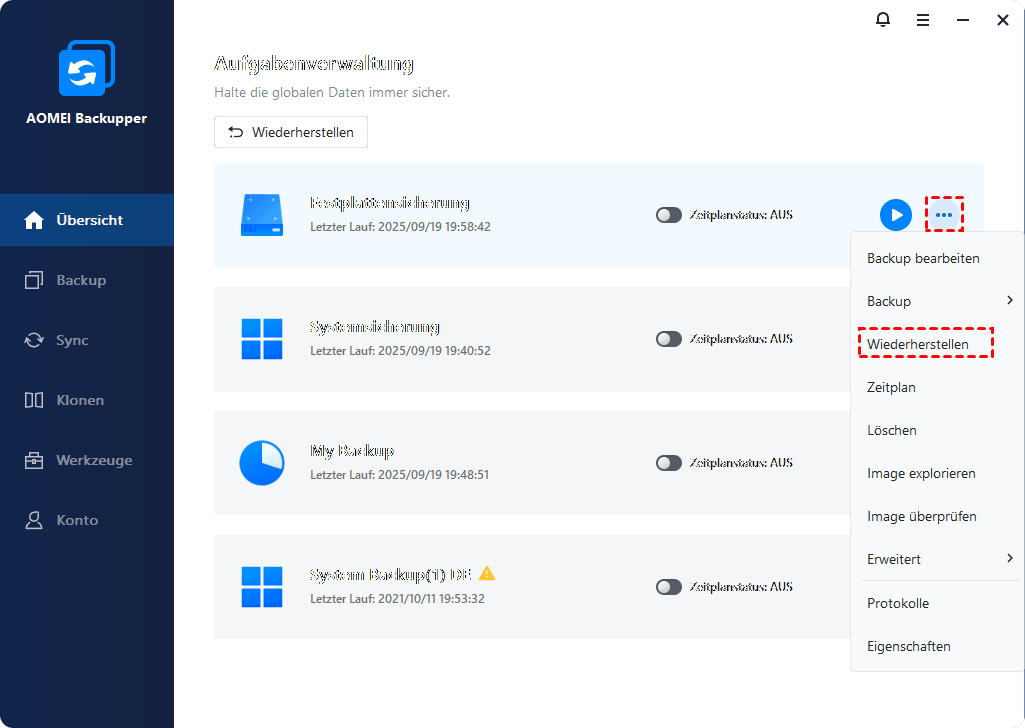This screenshot has height=728, width=1025.
Task: Click the Festplattensicherung disk icon
Action: point(261,215)
